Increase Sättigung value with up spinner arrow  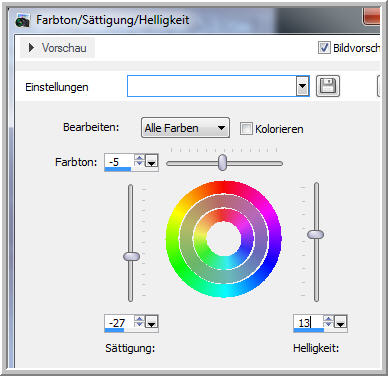[x=139, y=318]
